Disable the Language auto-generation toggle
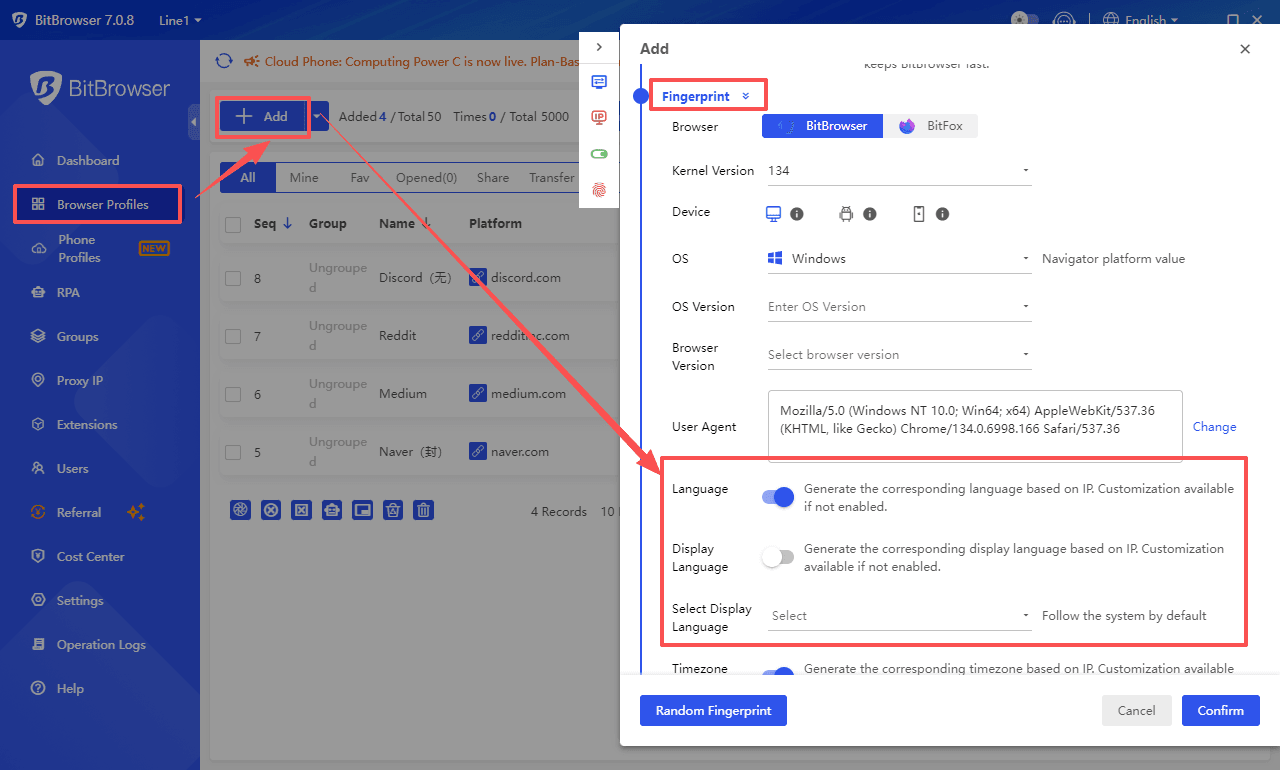The width and height of the screenshot is (1280, 770). 777,497
